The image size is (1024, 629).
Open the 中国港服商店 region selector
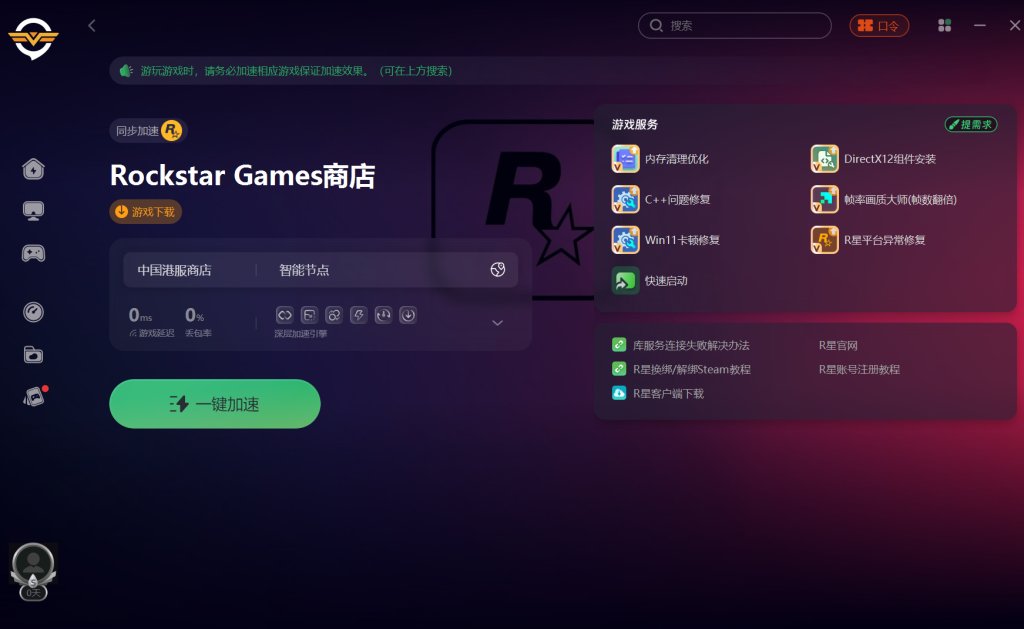pos(174,270)
